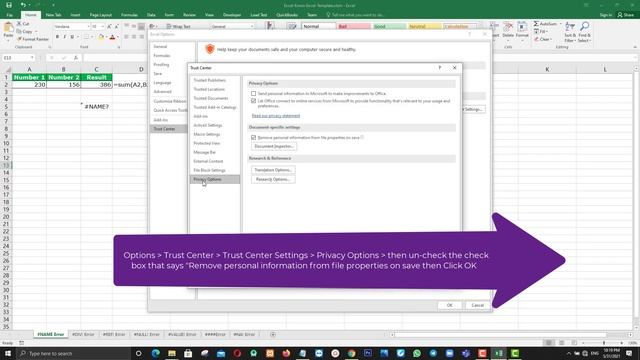Open Chrome from the taskbar
This screenshot has height=360, width=640.
point(351,353)
